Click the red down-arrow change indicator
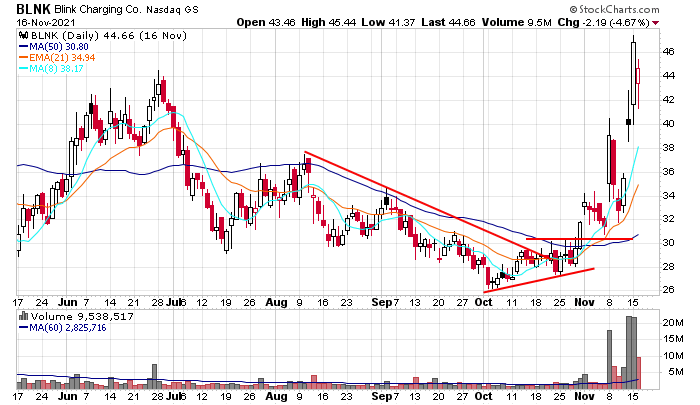The height and width of the screenshot is (405, 700). coord(655,23)
